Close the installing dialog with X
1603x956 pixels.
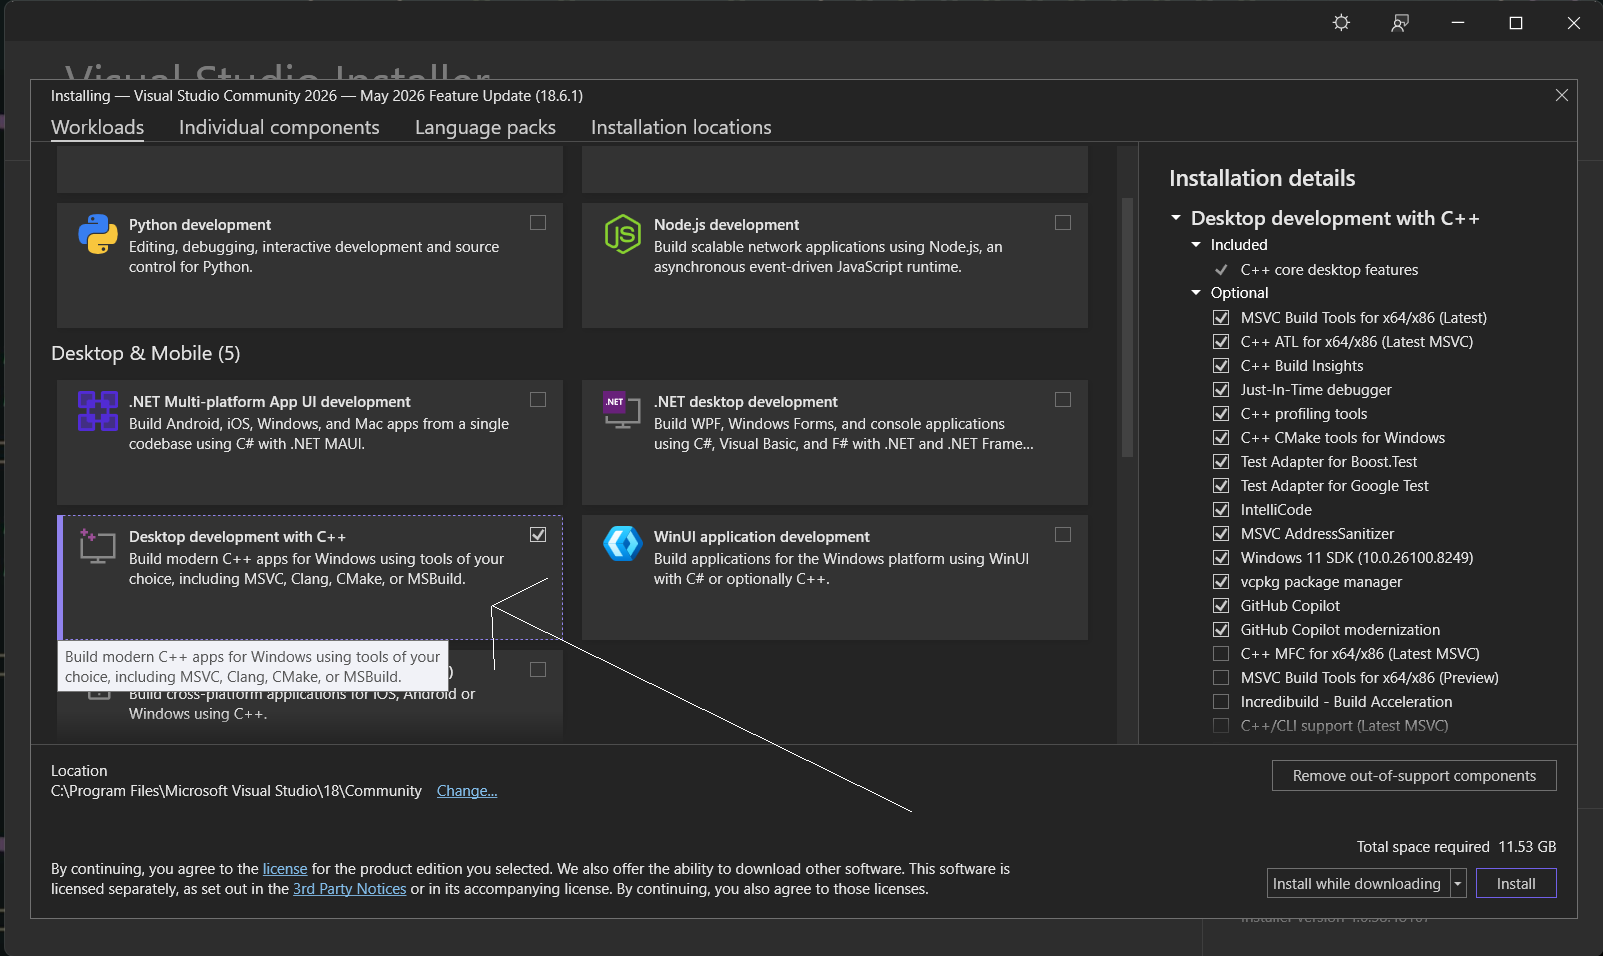tap(1562, 95)
